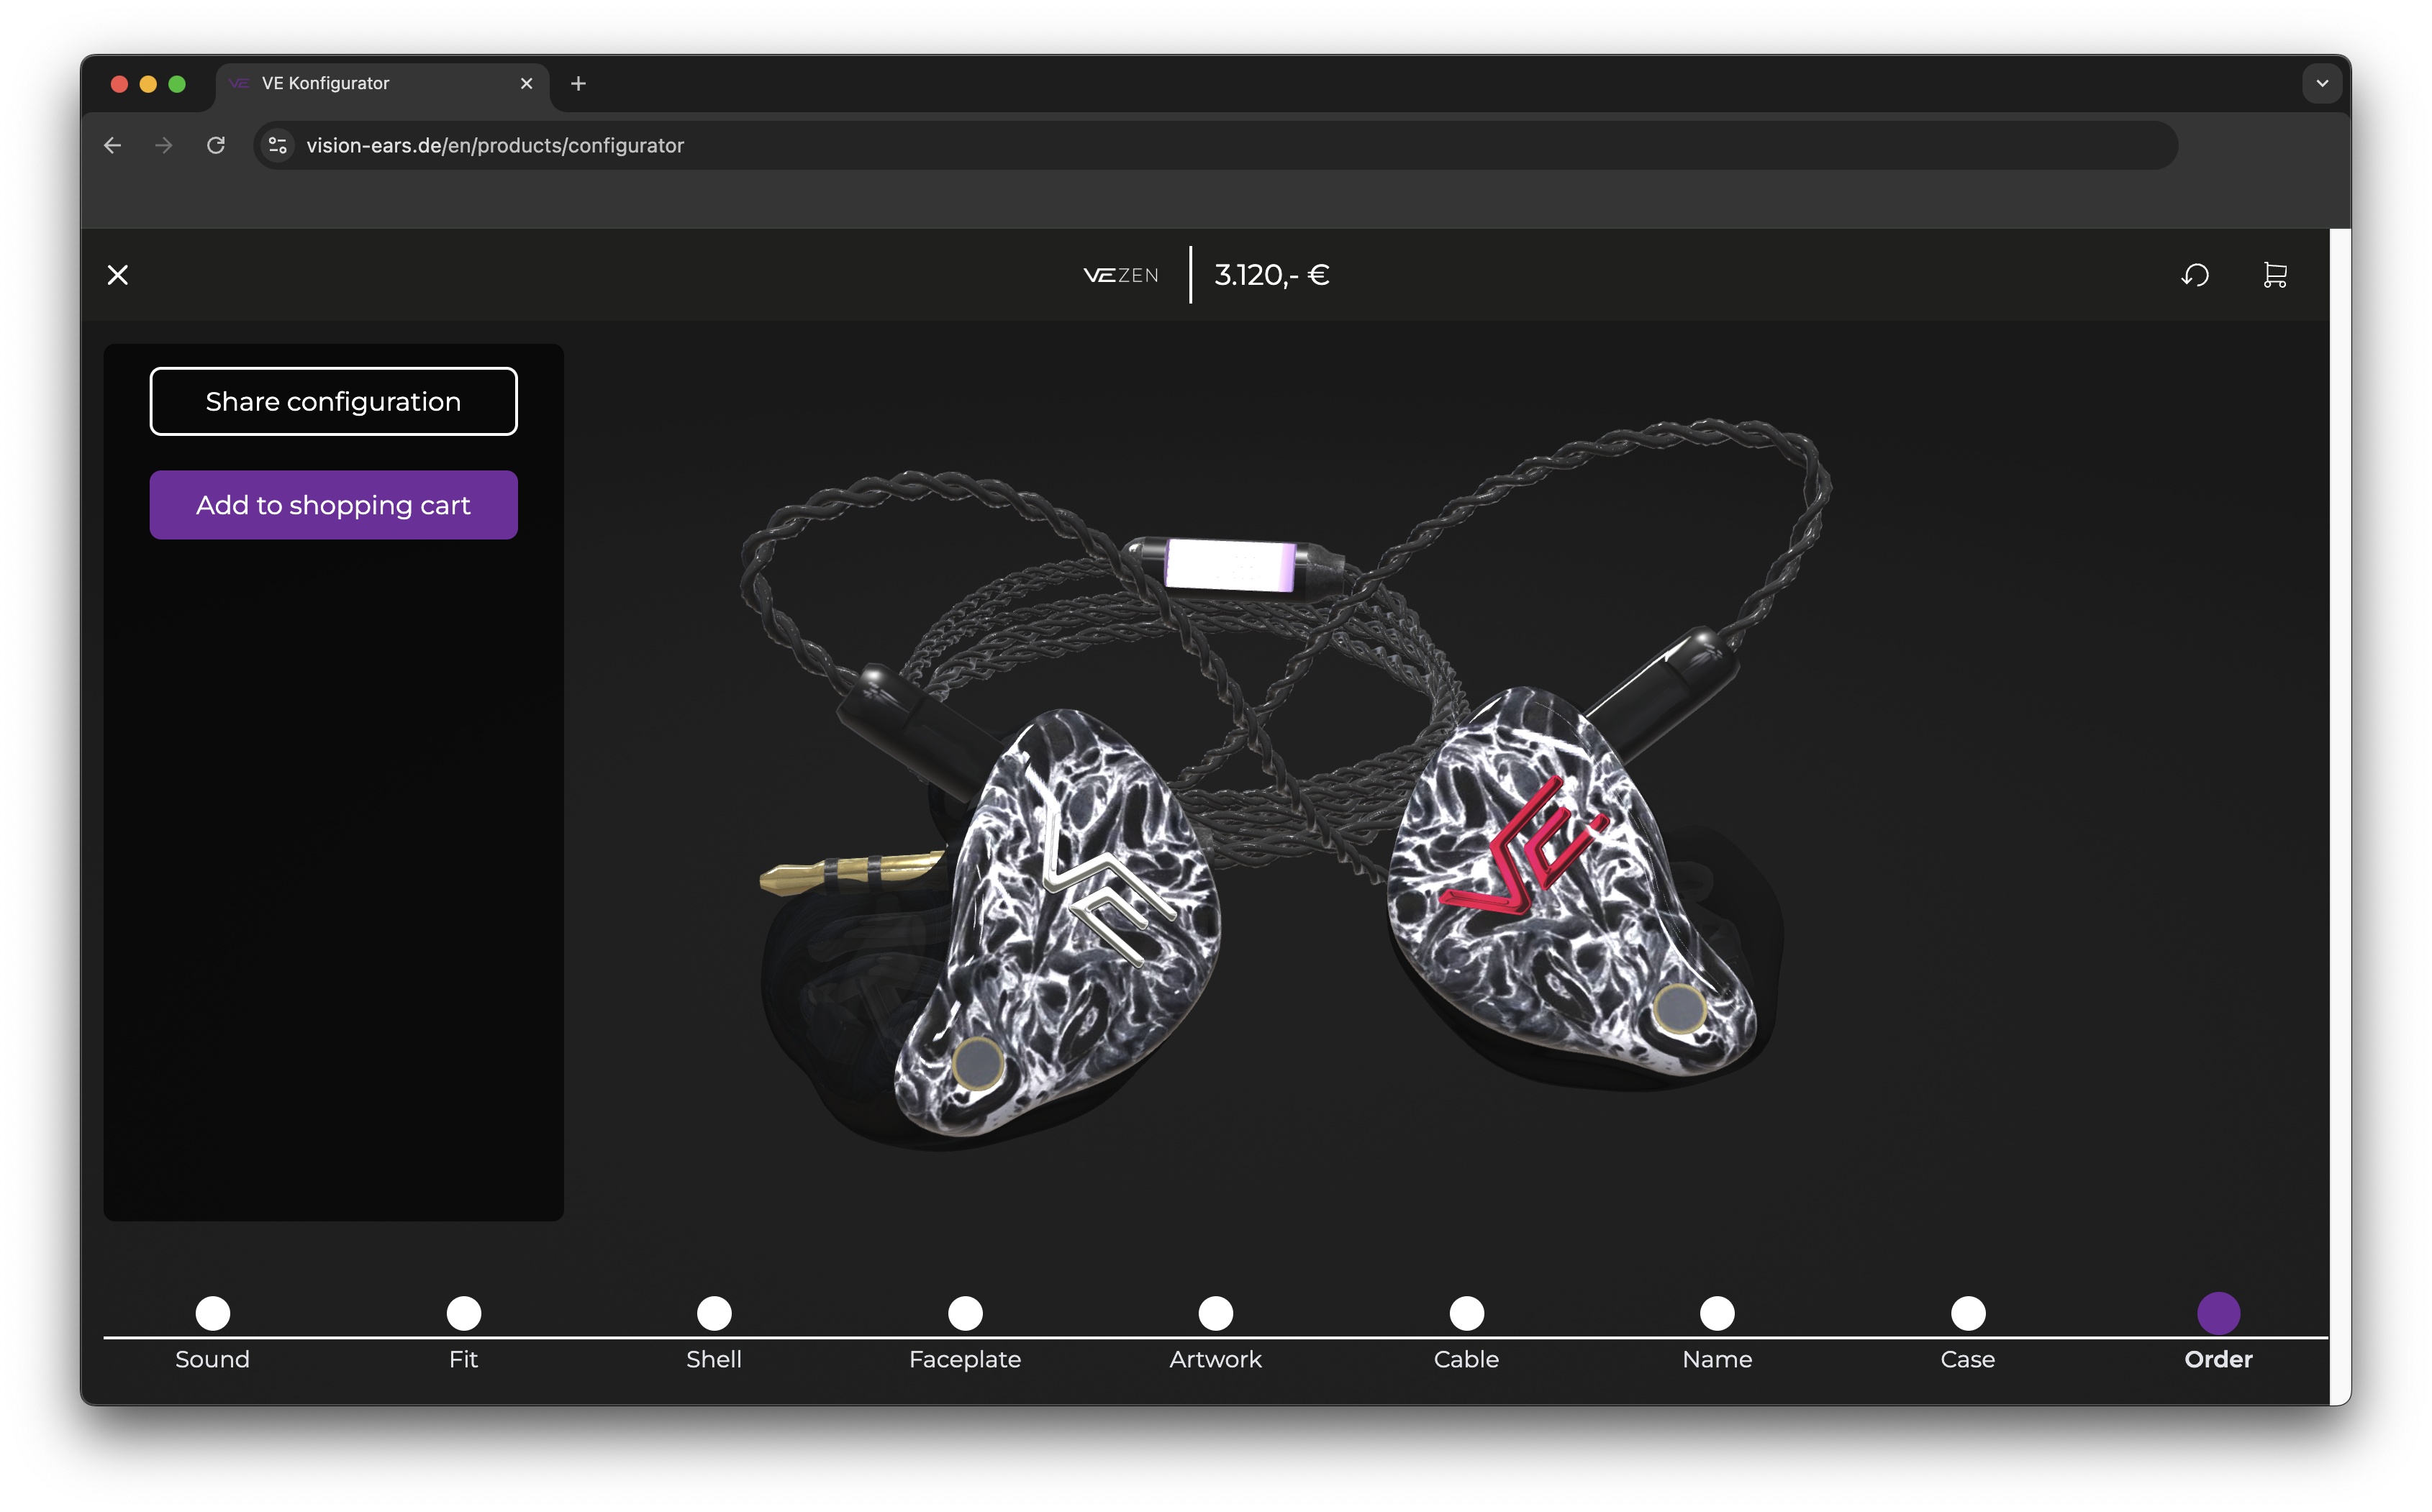The width and height of the screenshot is (2432, 1512).
Task: Open the Artwork step
Action: tap(1216, 1313)
